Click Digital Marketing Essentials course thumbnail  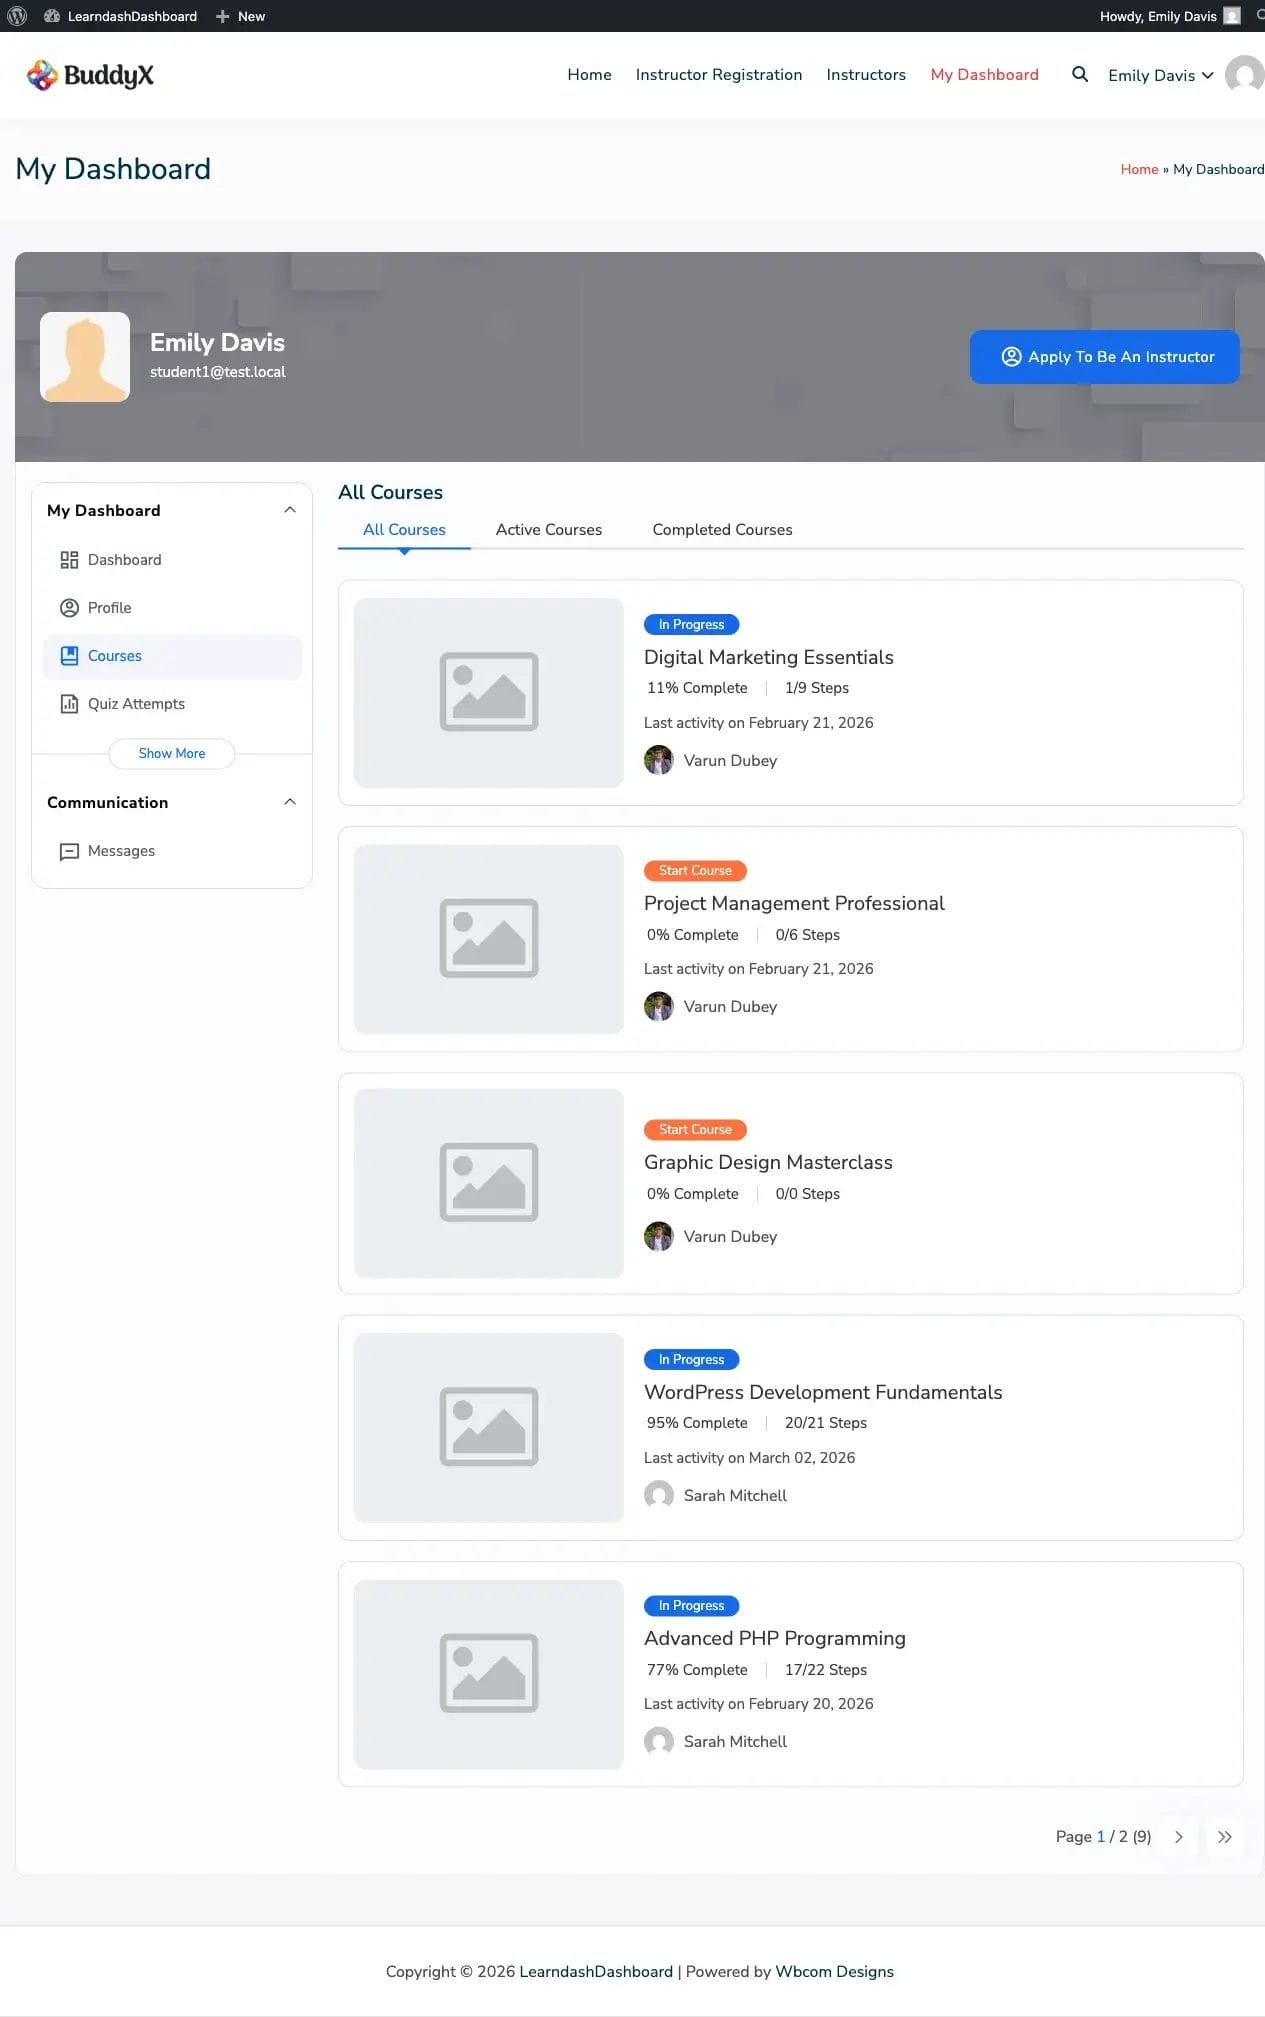pos(489,693)
